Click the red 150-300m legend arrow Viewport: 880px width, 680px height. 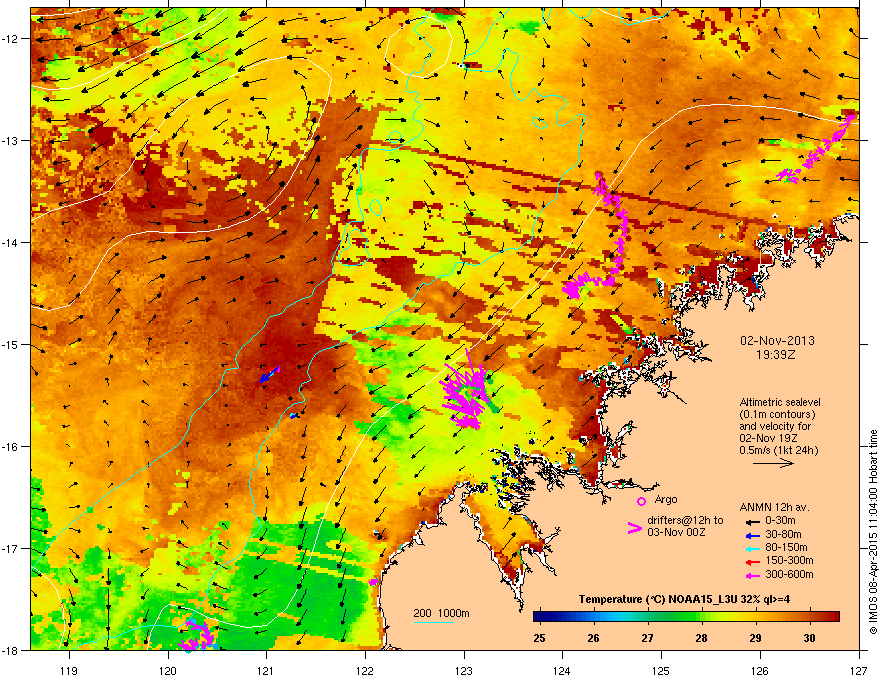753,562
